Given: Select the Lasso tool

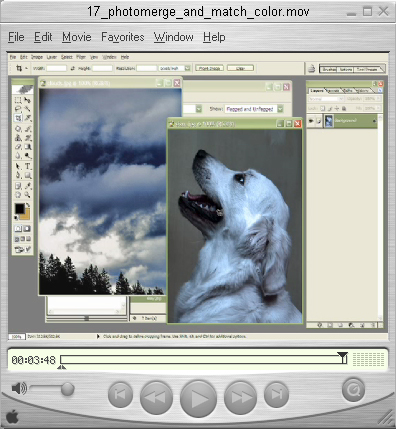Looking at the screenshot, I should pos(18,109).
